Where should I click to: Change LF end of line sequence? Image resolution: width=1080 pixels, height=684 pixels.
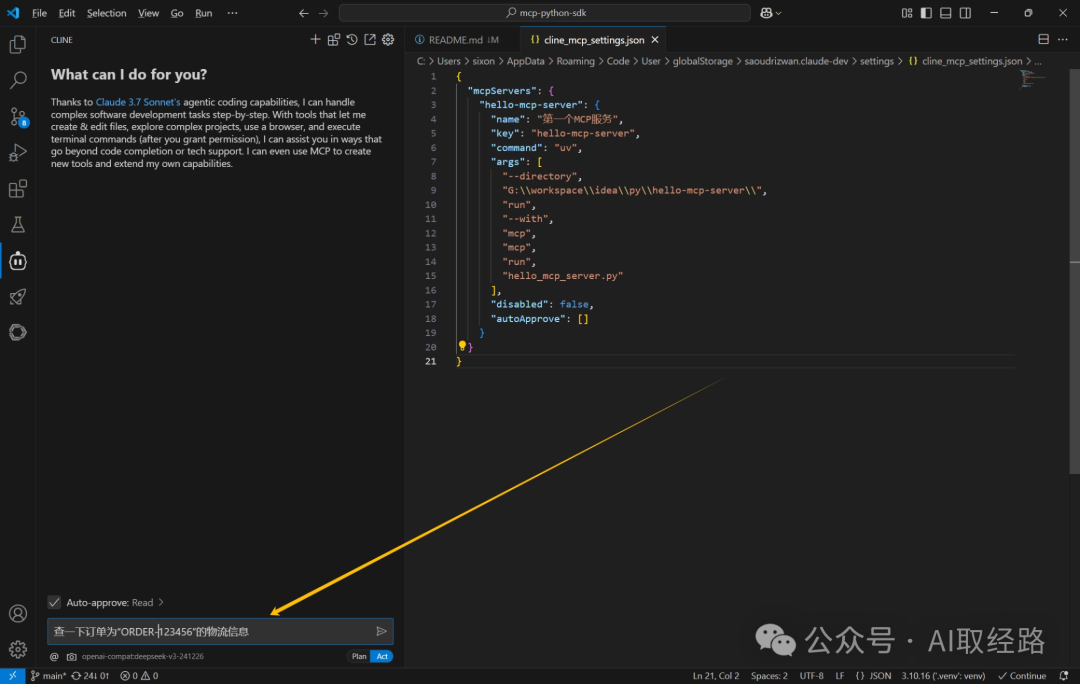pyautogui.click(x=840, y=676)
